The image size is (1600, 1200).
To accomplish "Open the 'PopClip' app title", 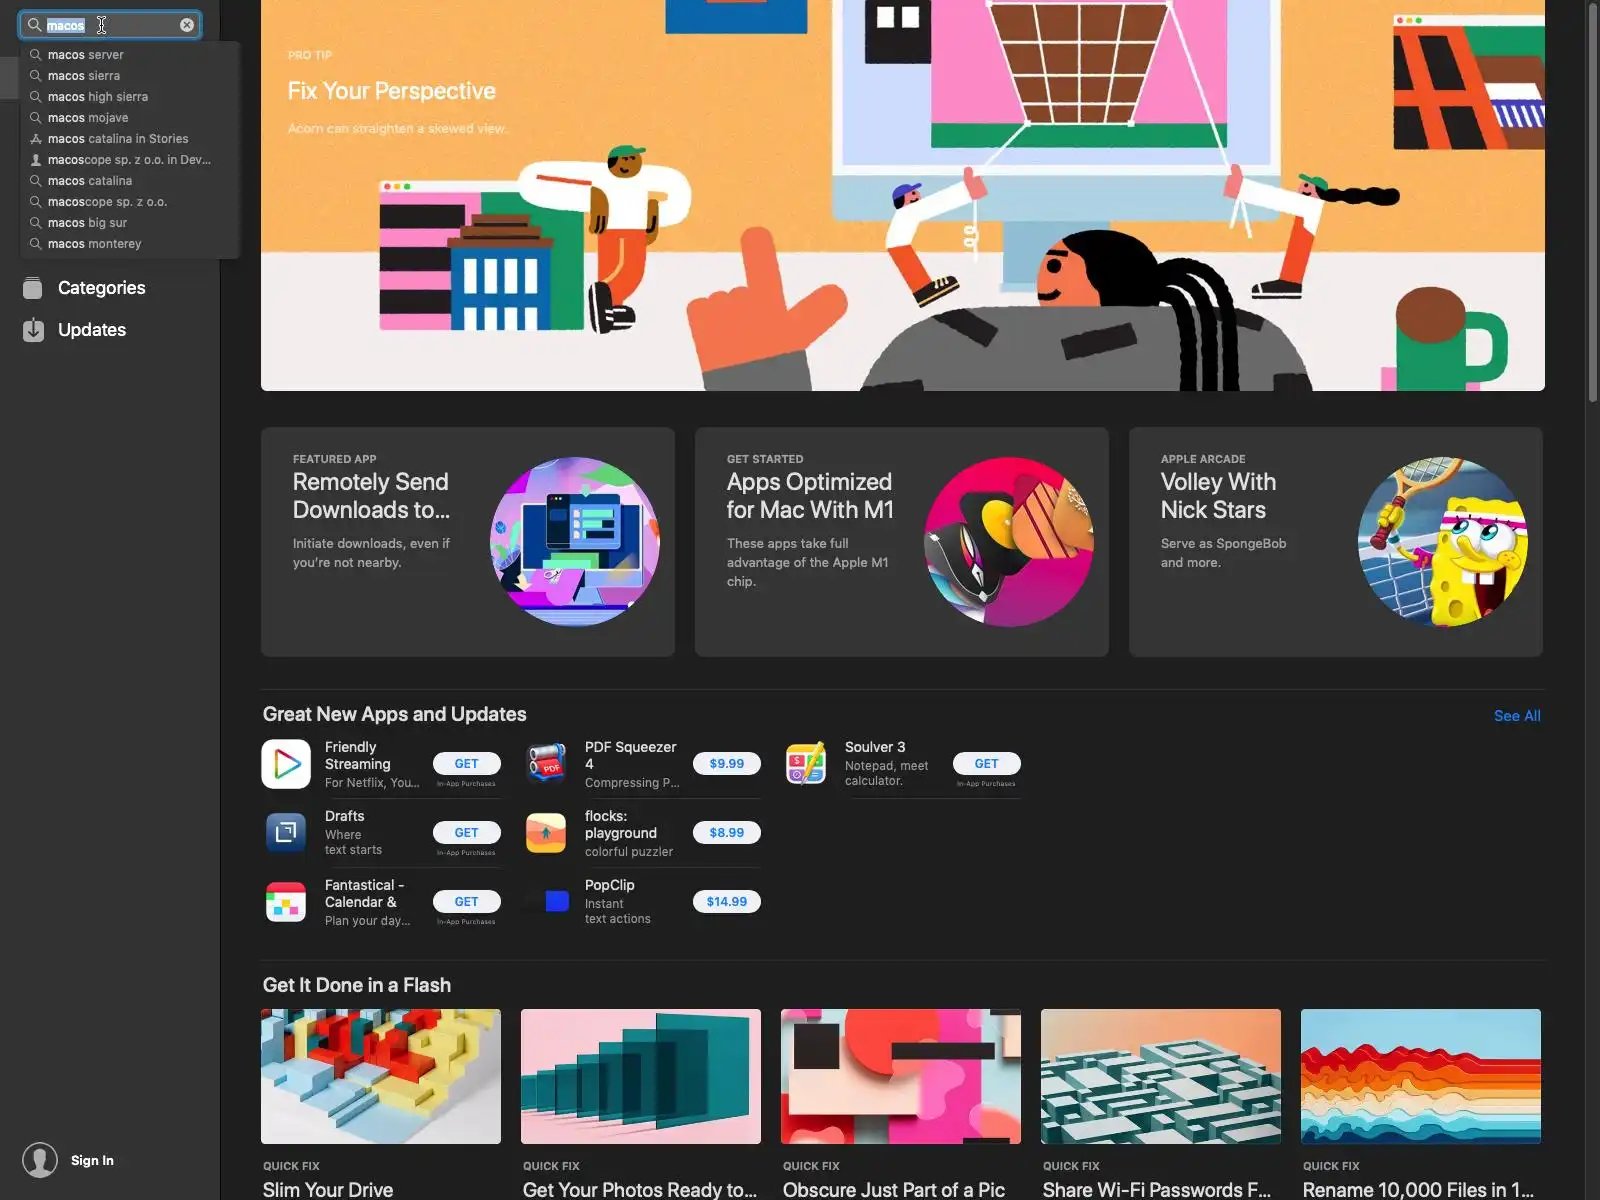I will 610,885.
